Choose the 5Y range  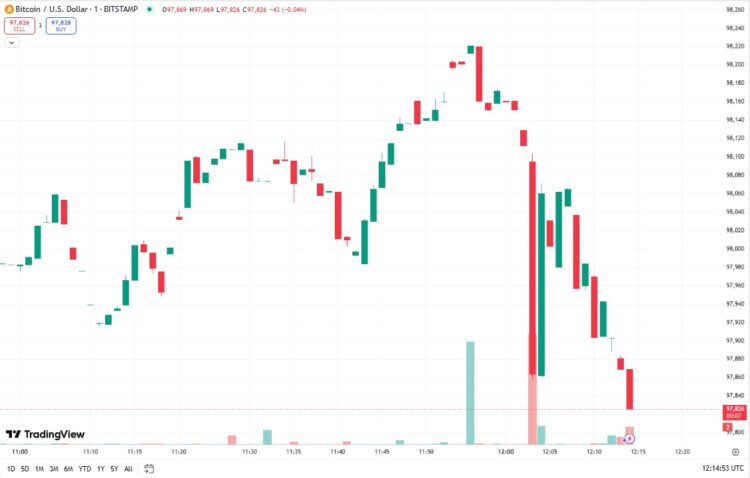(114, 468)
